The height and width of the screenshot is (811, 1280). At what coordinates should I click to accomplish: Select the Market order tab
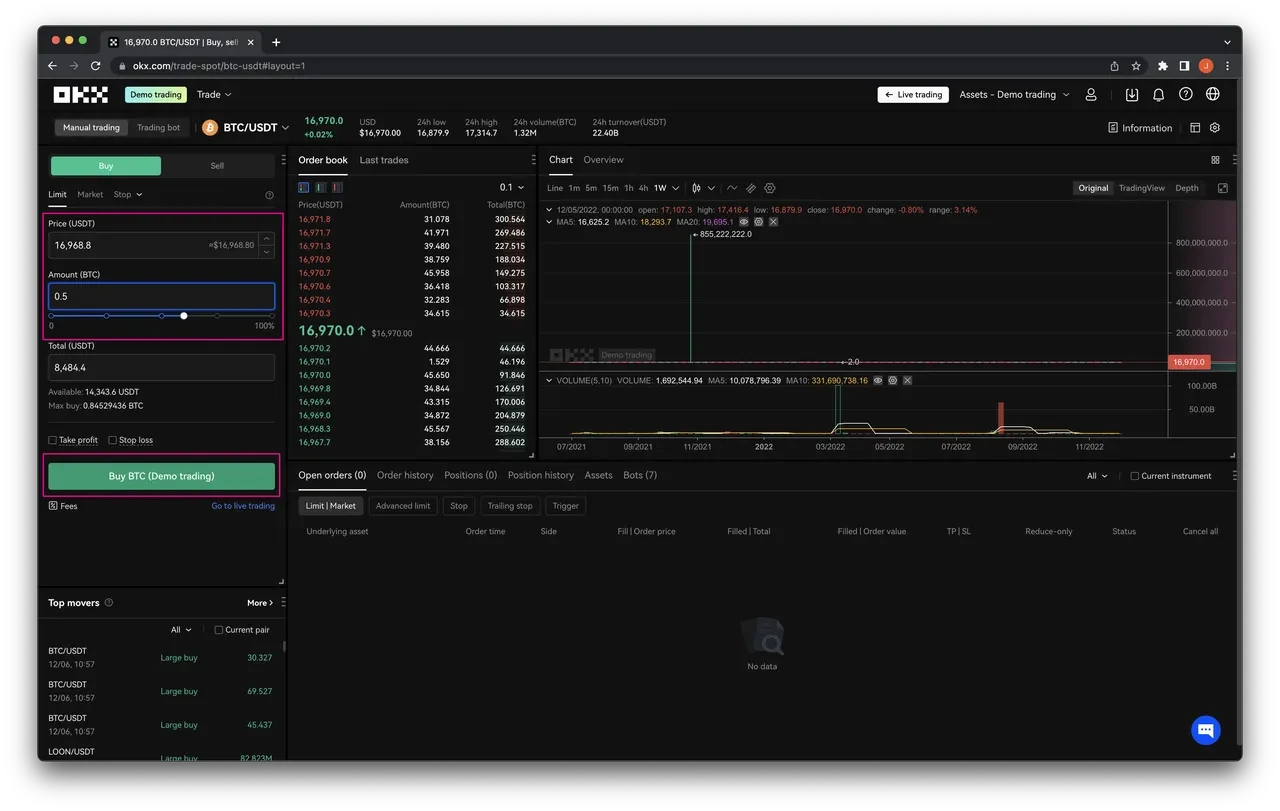coord(90,195)
